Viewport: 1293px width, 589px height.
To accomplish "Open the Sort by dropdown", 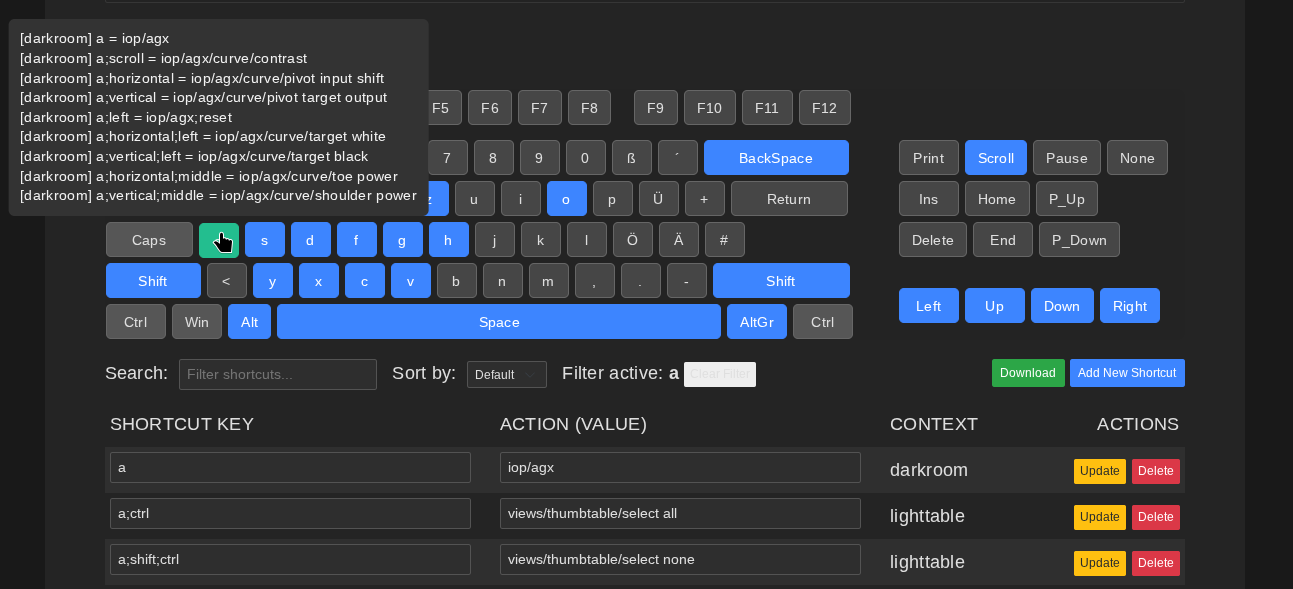I will 506,374.
